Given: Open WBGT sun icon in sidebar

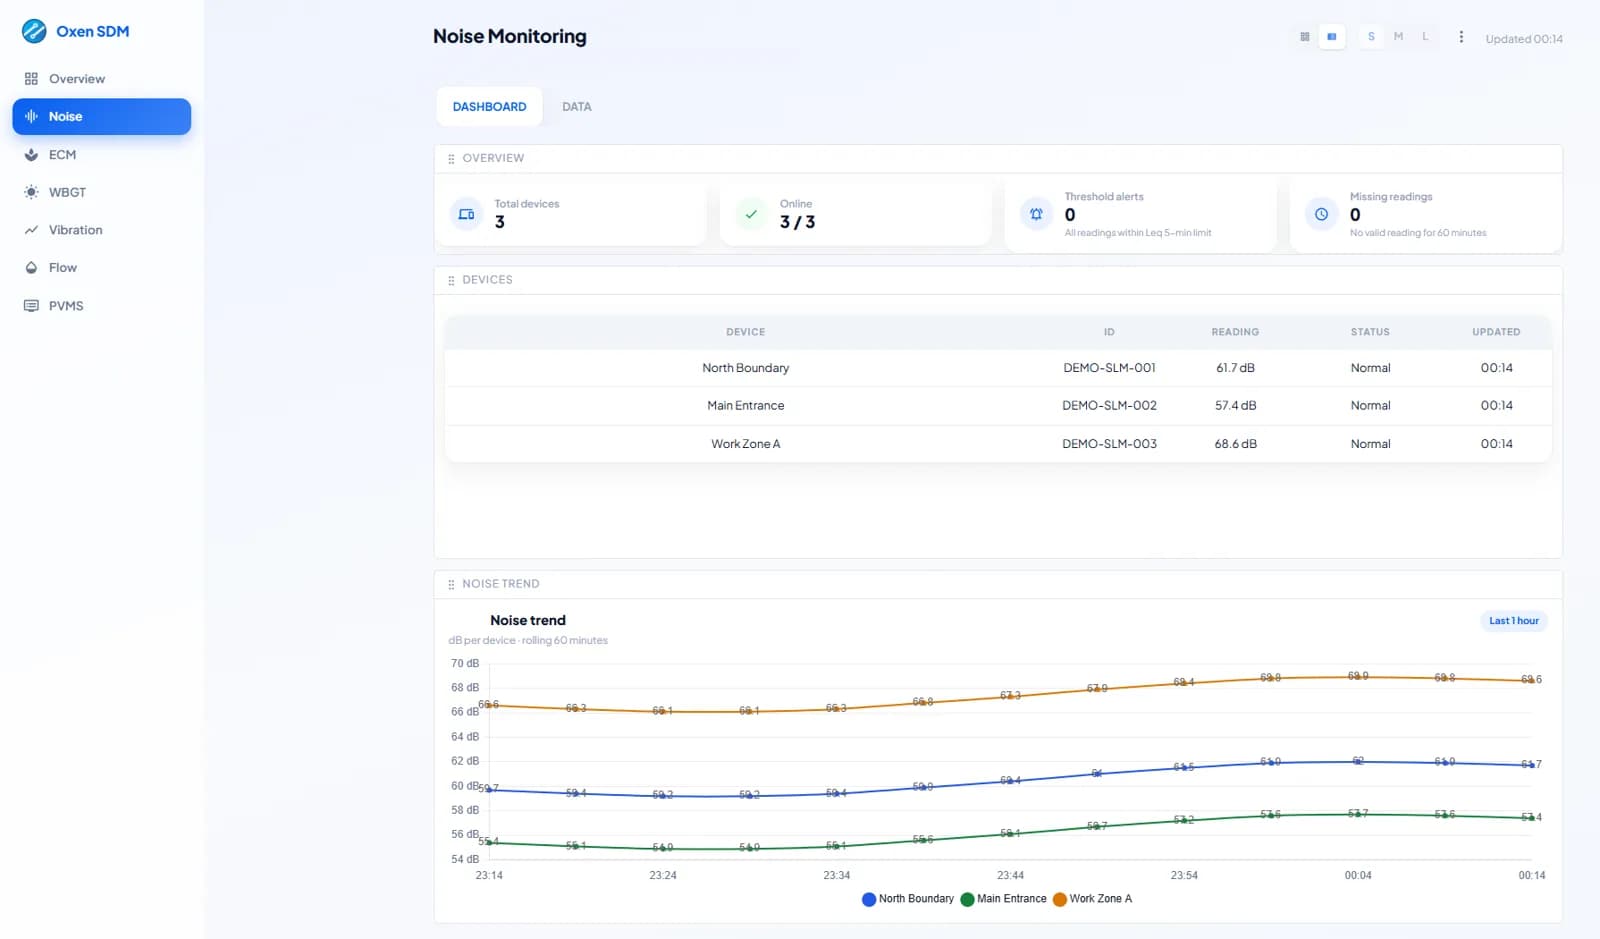Looking at the screenshot, I should pyautogui.click(x=31, y=192).
